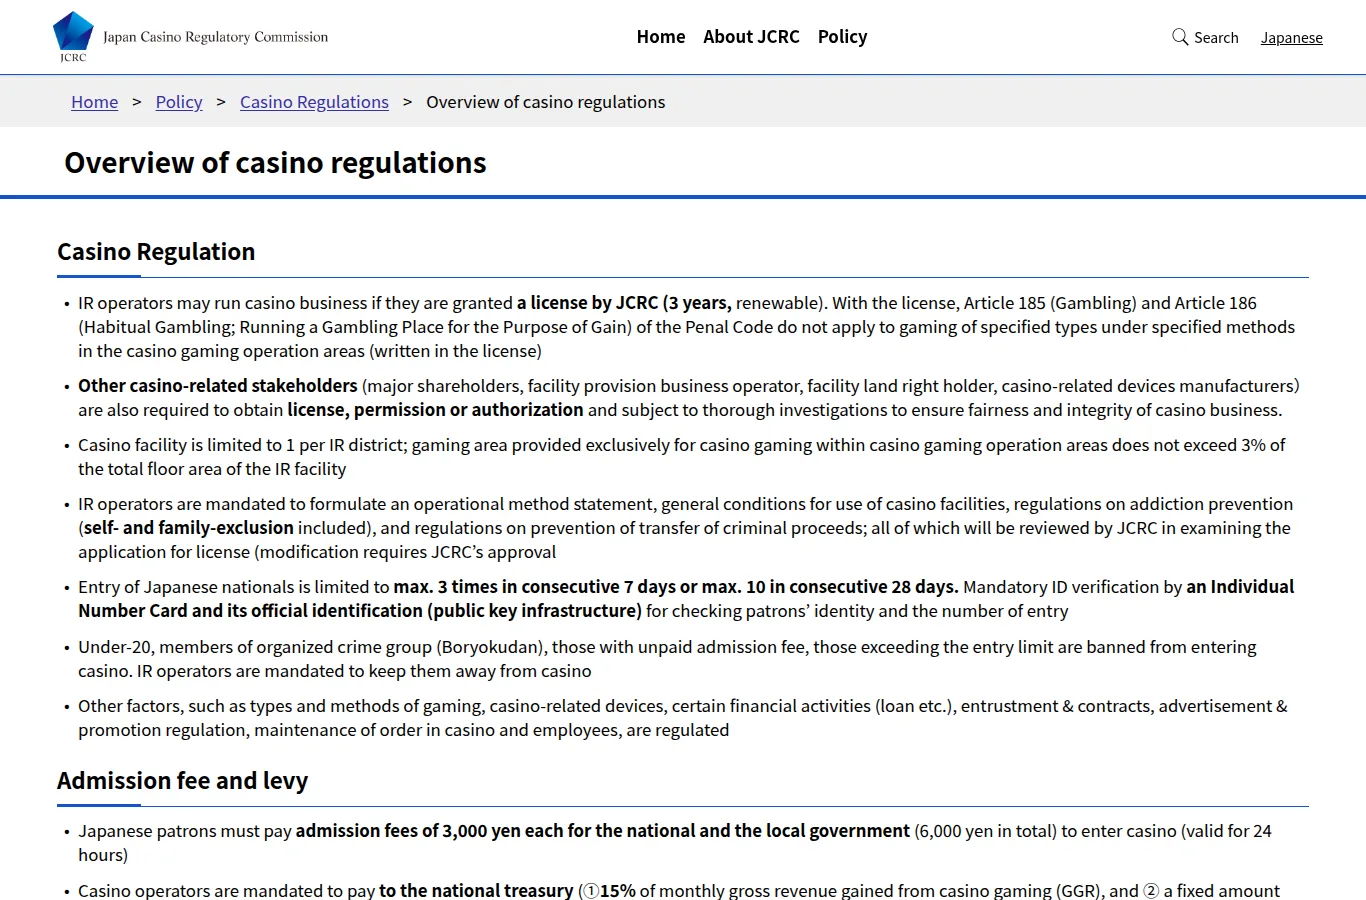This screenshot has width=1366, height=900.
Task: Go to Policy in breadcrumb
Action: 179,102
